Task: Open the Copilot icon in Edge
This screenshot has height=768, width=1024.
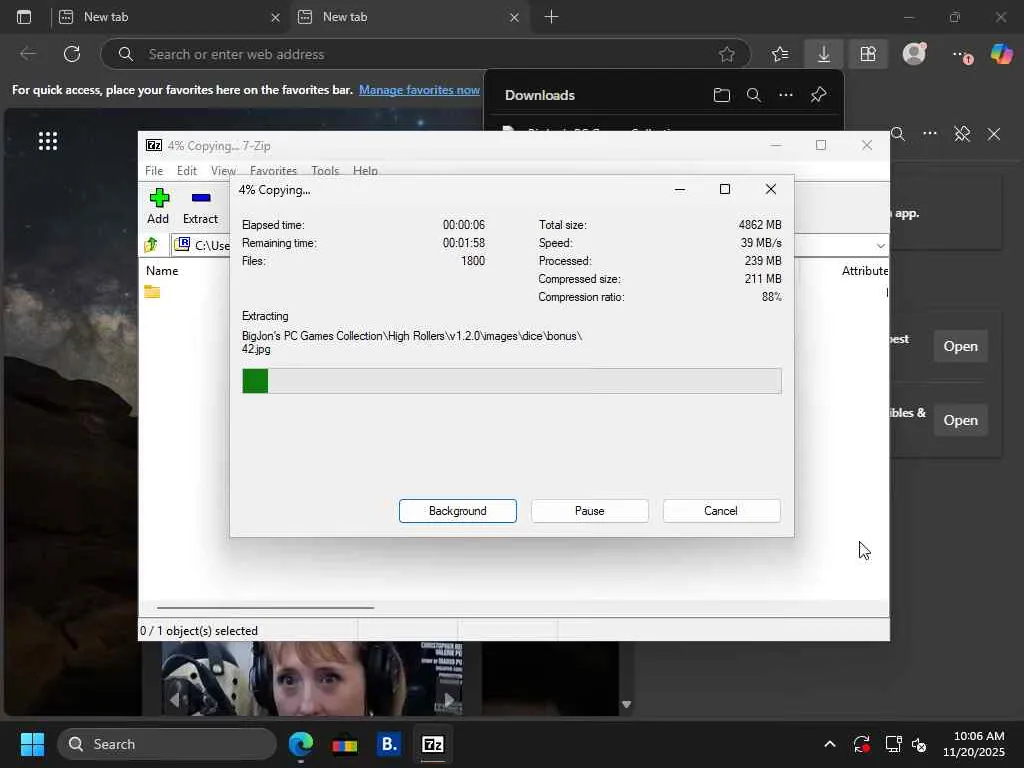Action: 1002,54
